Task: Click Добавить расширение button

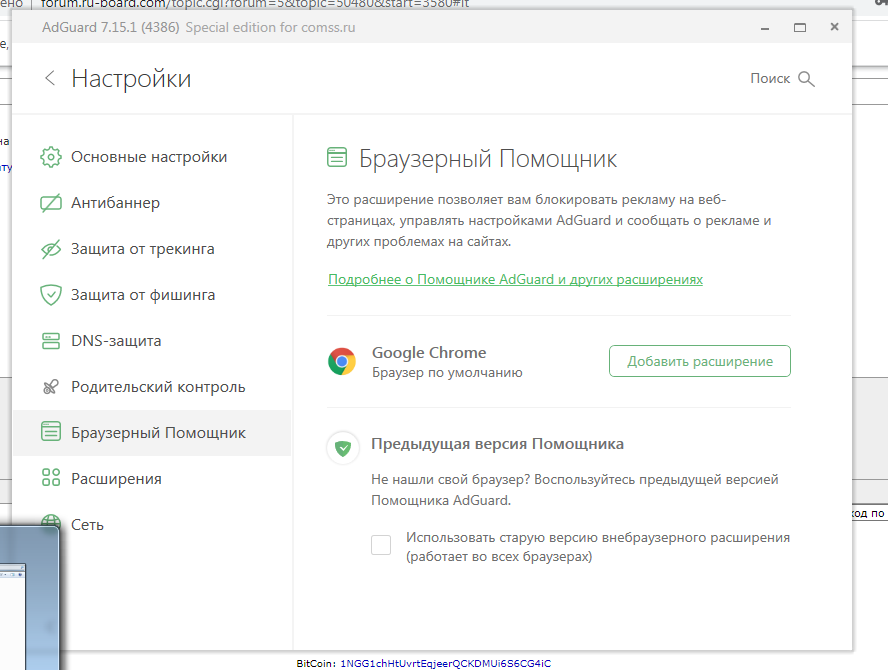Action: point(700,361)
